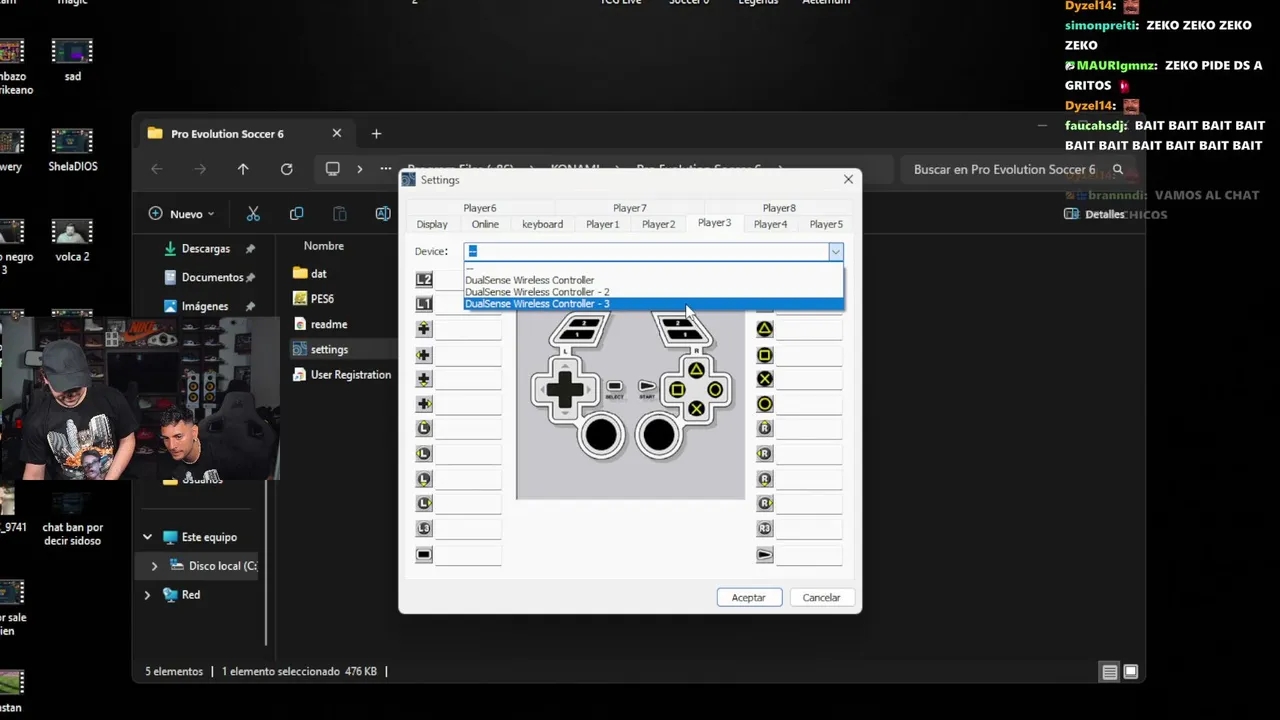Open the Detalles pane in Explorer

[x=1095, y=214]
